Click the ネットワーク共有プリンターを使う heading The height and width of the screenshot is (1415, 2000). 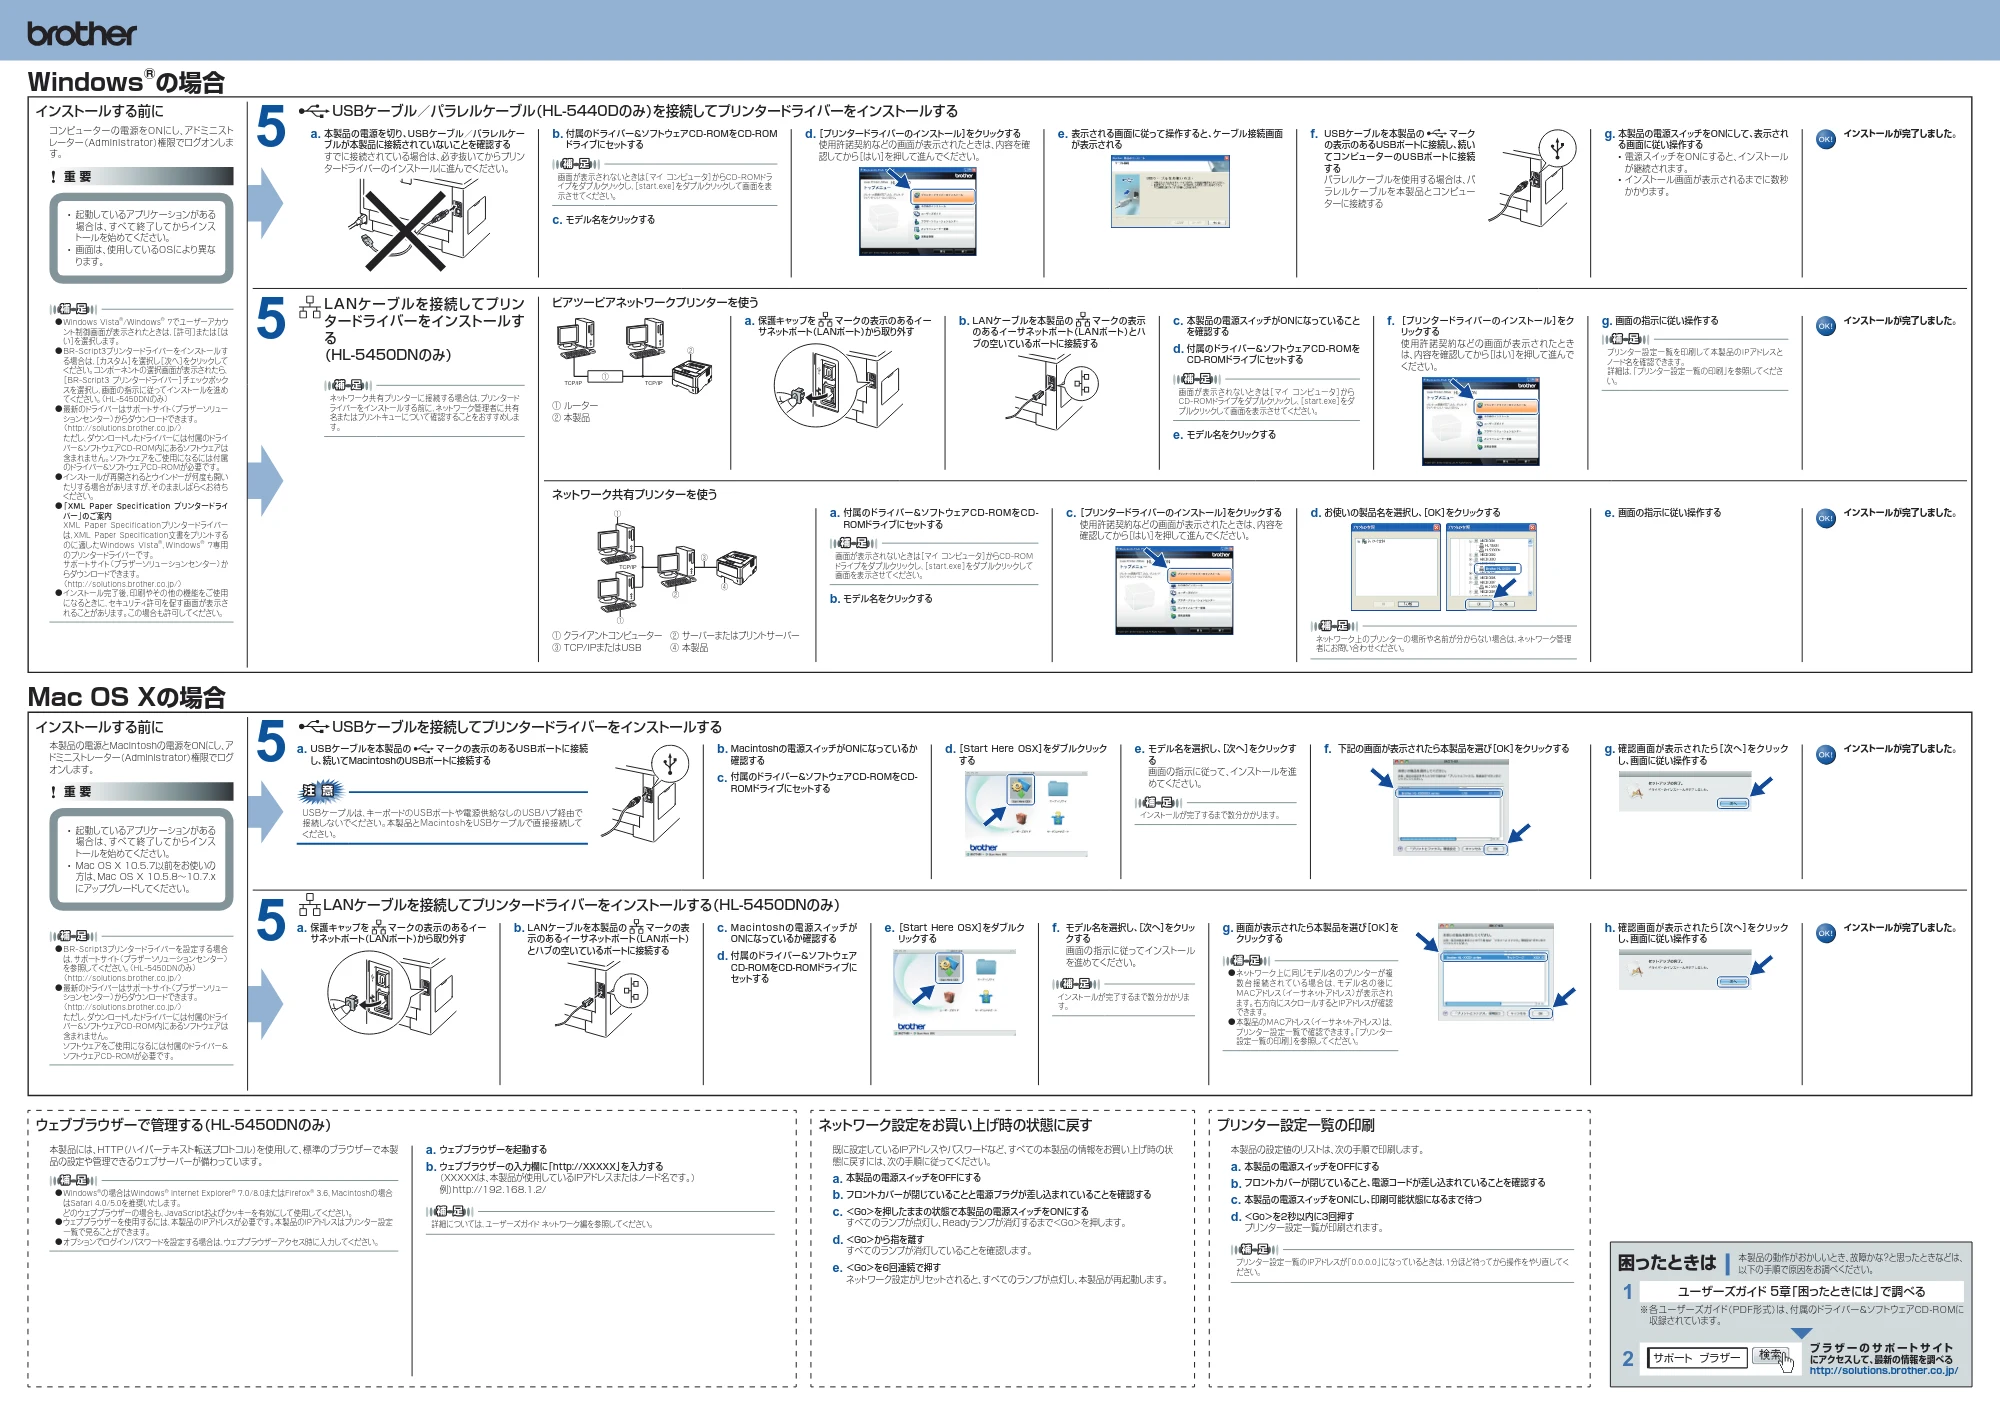(634, 494)
